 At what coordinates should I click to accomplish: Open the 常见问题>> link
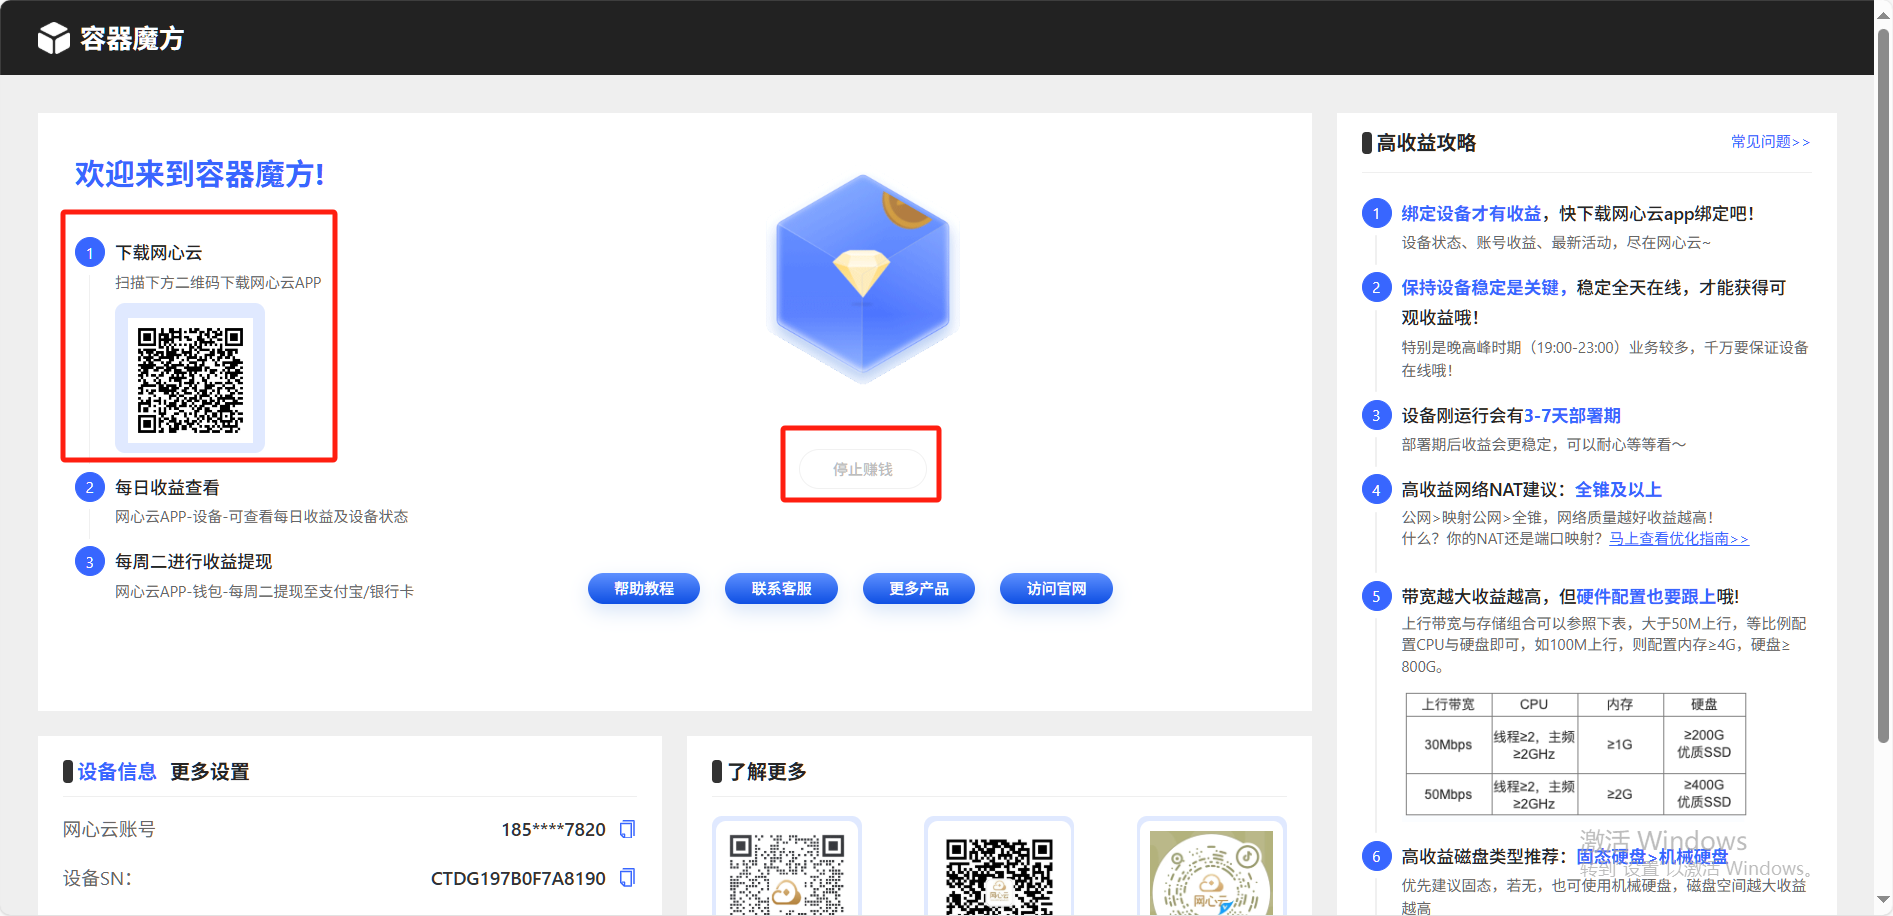(x=1770, y=142)
